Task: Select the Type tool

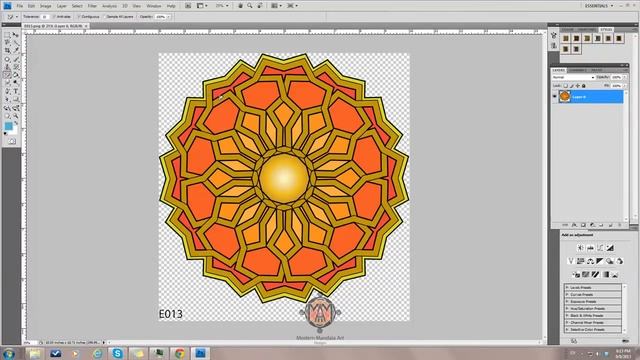Action: pyautogui.click(x=16, y=91)
